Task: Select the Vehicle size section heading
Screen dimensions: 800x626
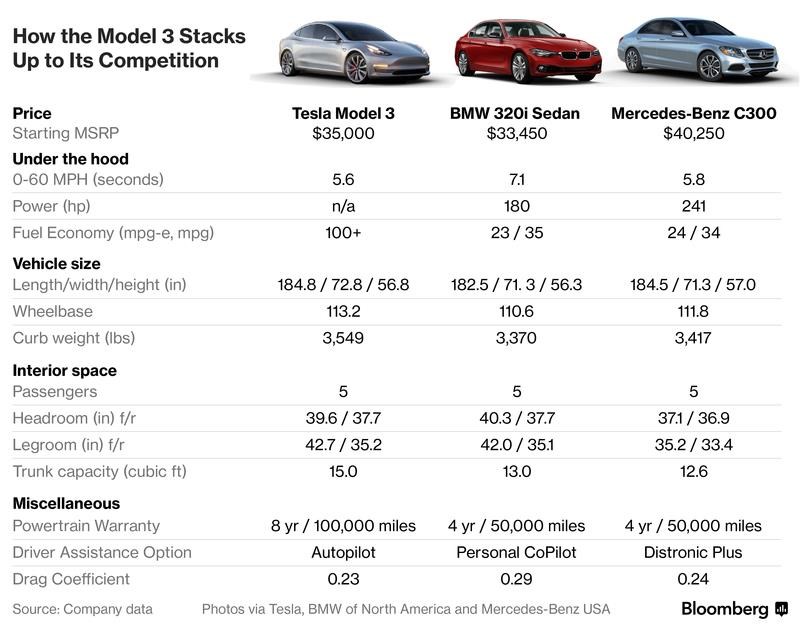Action: 56,264
